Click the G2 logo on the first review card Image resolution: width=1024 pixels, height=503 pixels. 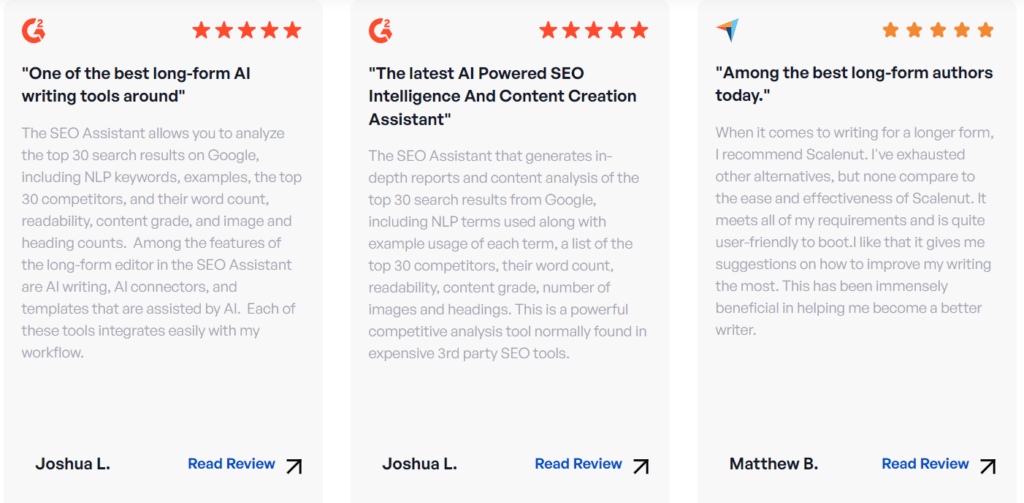click(x=33, y=31)
